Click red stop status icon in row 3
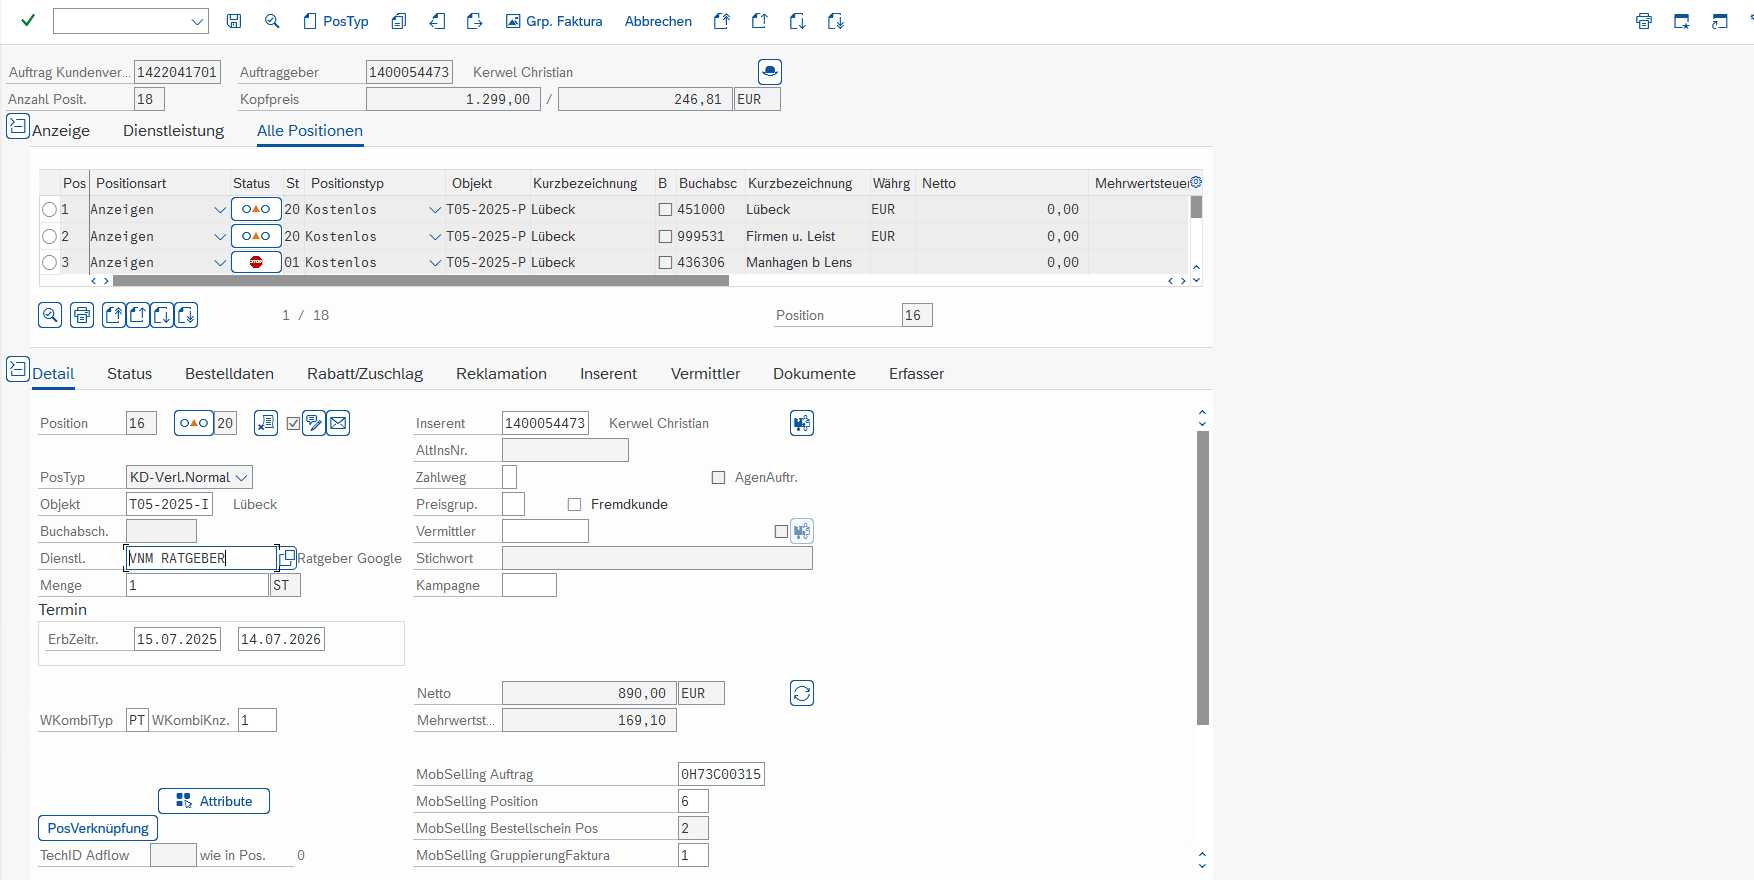This screenshot has width=1754, height=880. pos(256,262)
